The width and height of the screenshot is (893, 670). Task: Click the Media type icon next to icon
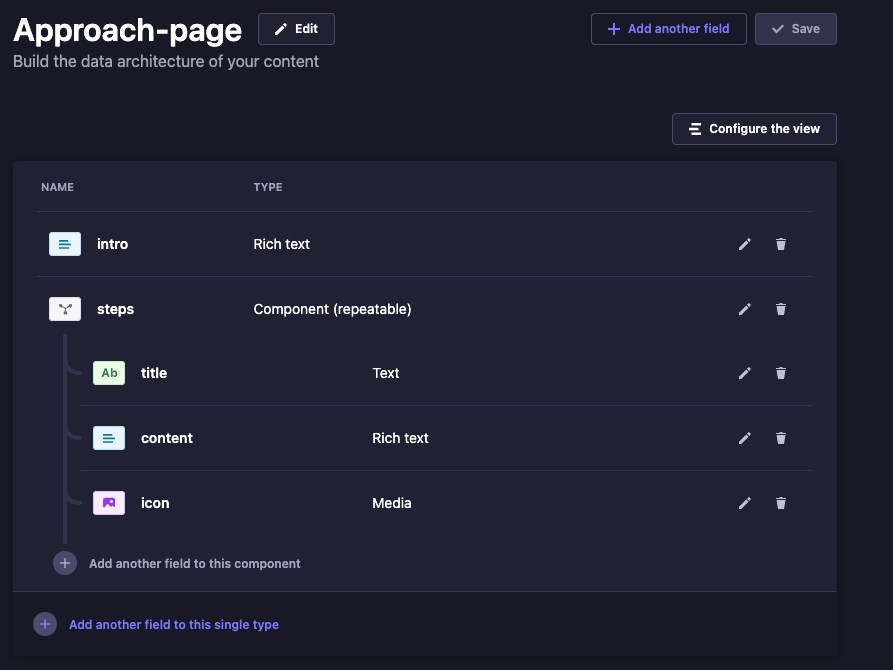click(x=109, y=503)
